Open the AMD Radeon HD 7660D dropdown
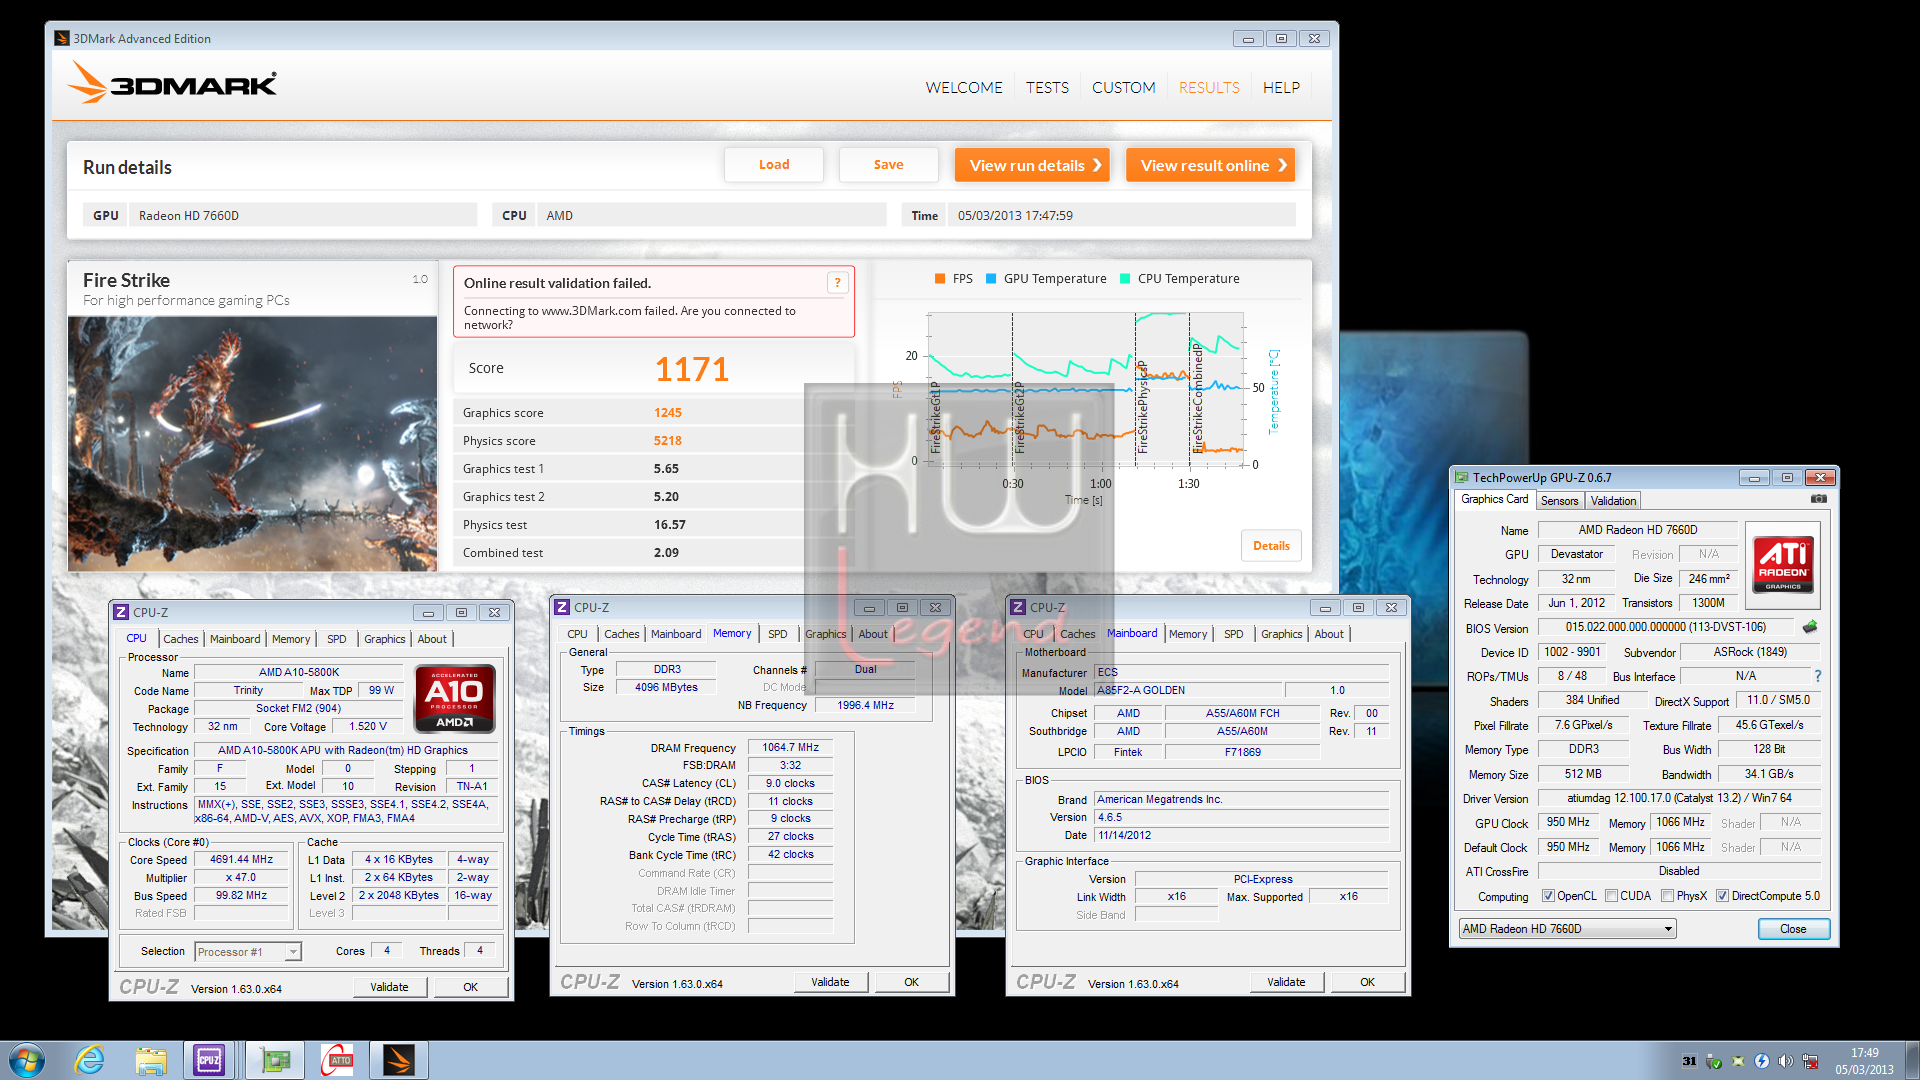The image size is (1920, 1080). click(1567, 929)
